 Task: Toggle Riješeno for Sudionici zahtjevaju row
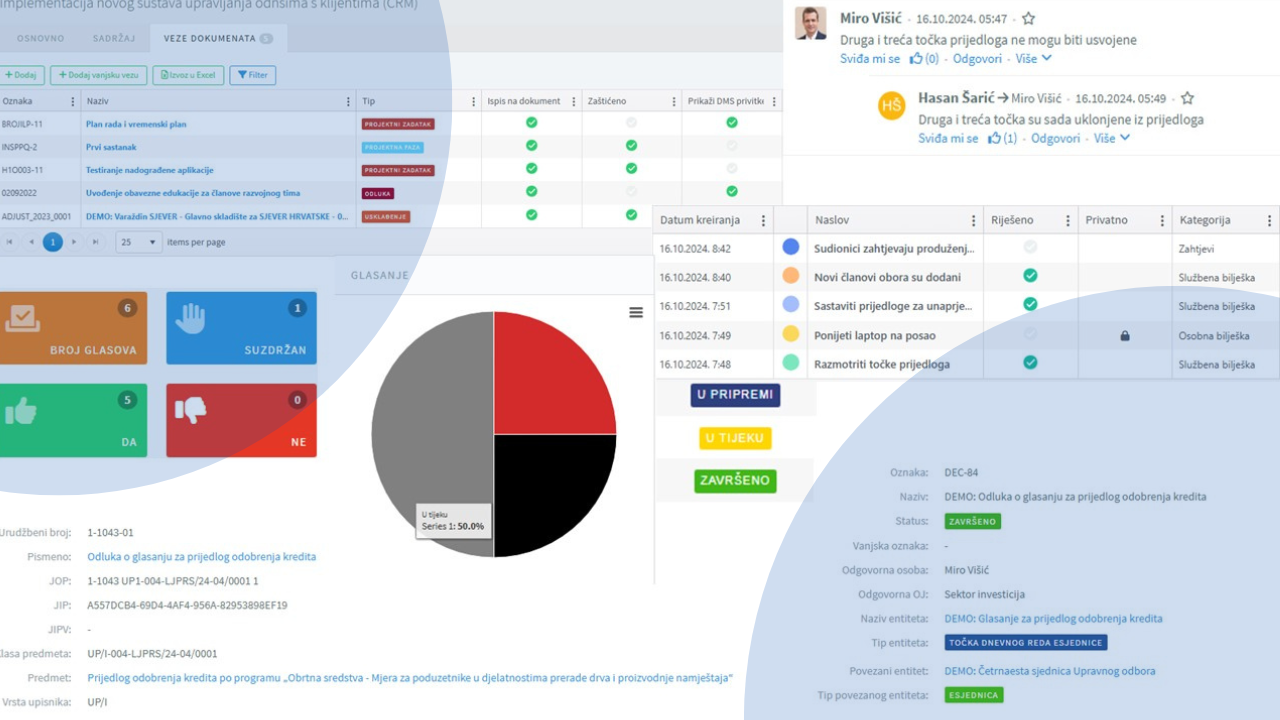pyautogui.click(x=1030, y=247)
